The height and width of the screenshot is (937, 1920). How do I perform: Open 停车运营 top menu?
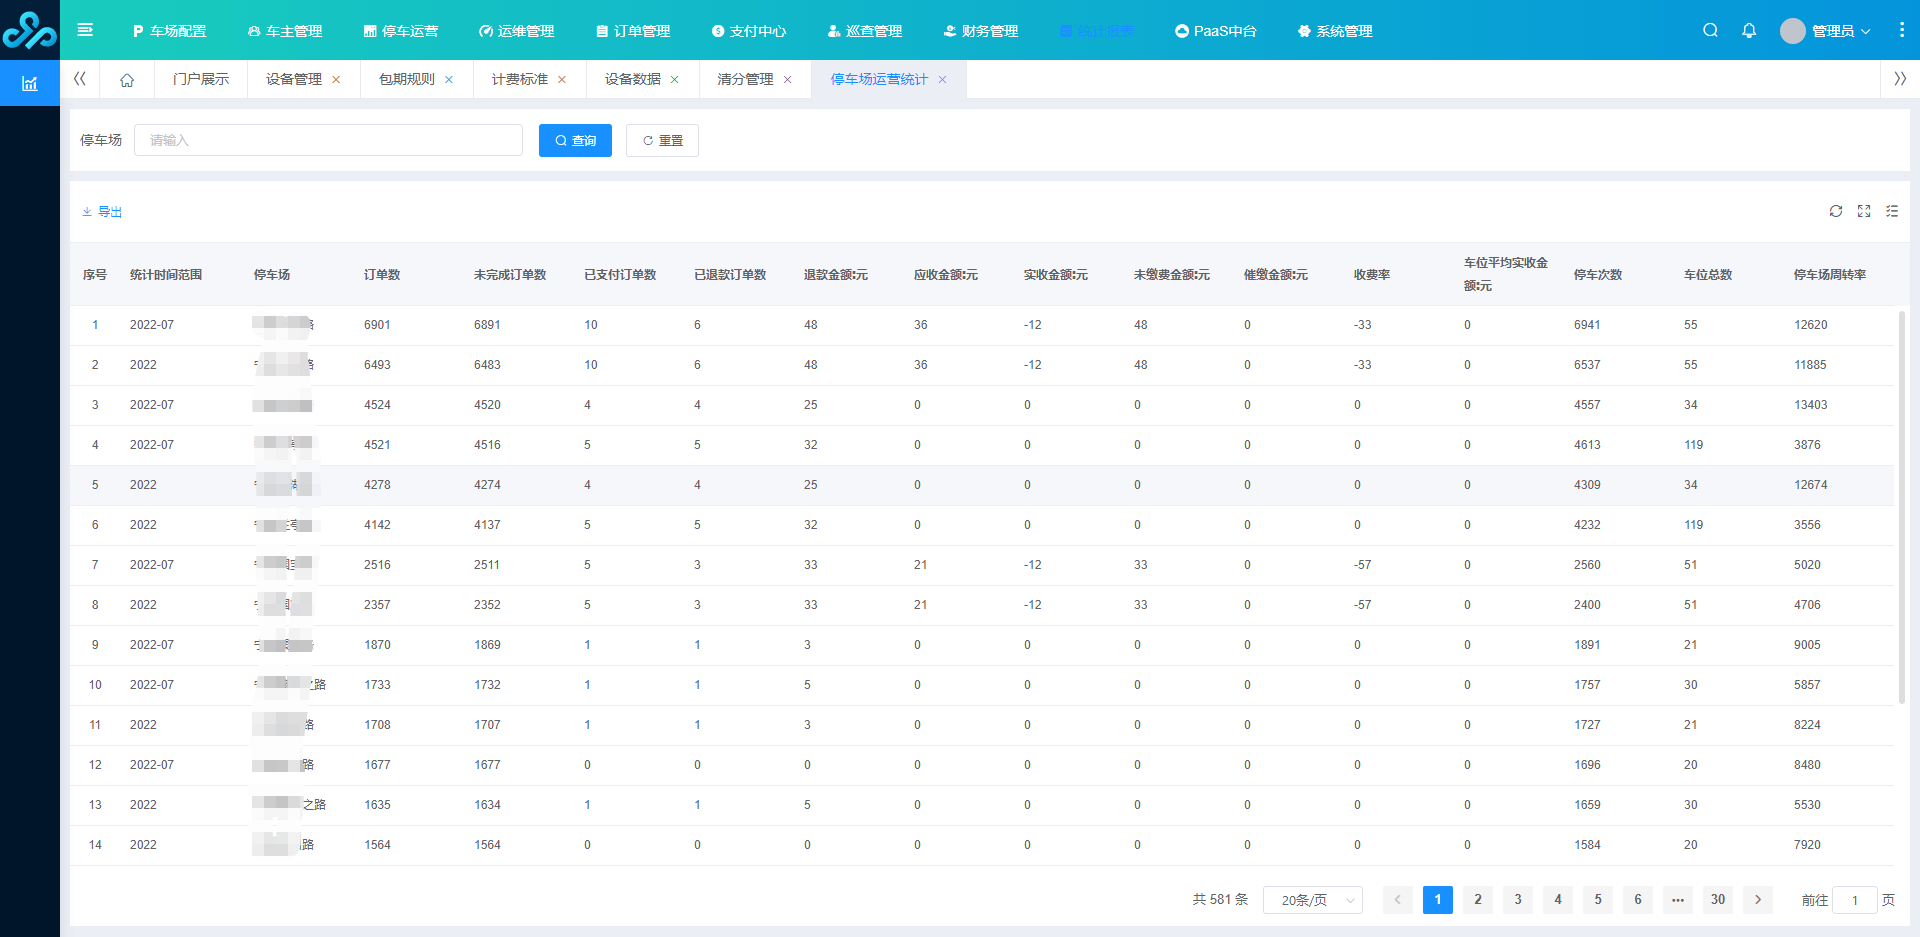coord(401,31)
